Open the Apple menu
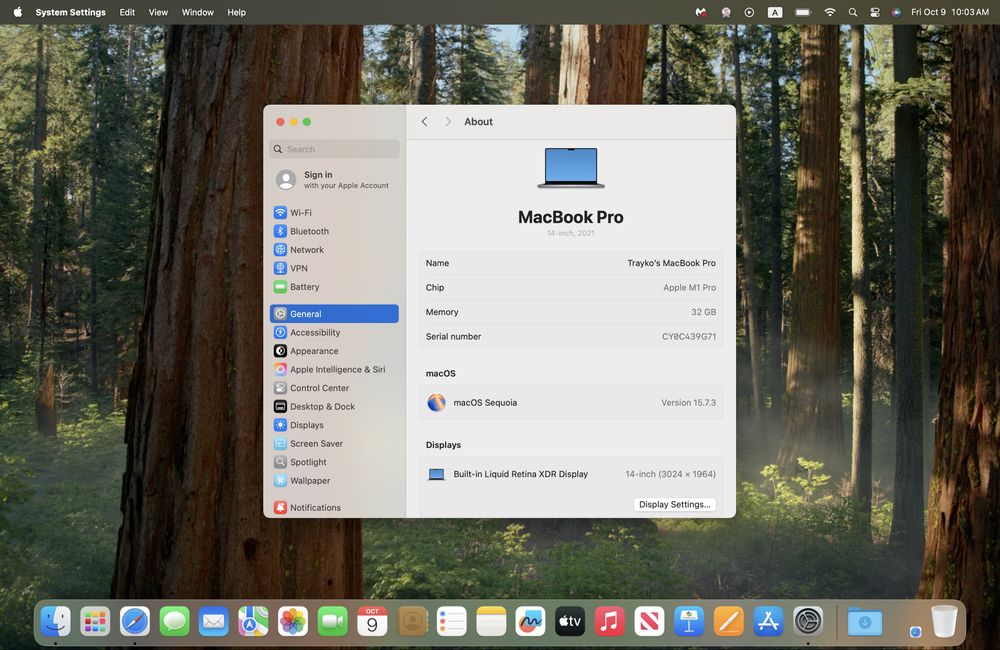This screenshot has height=650, width=1000. click(18, 12)
